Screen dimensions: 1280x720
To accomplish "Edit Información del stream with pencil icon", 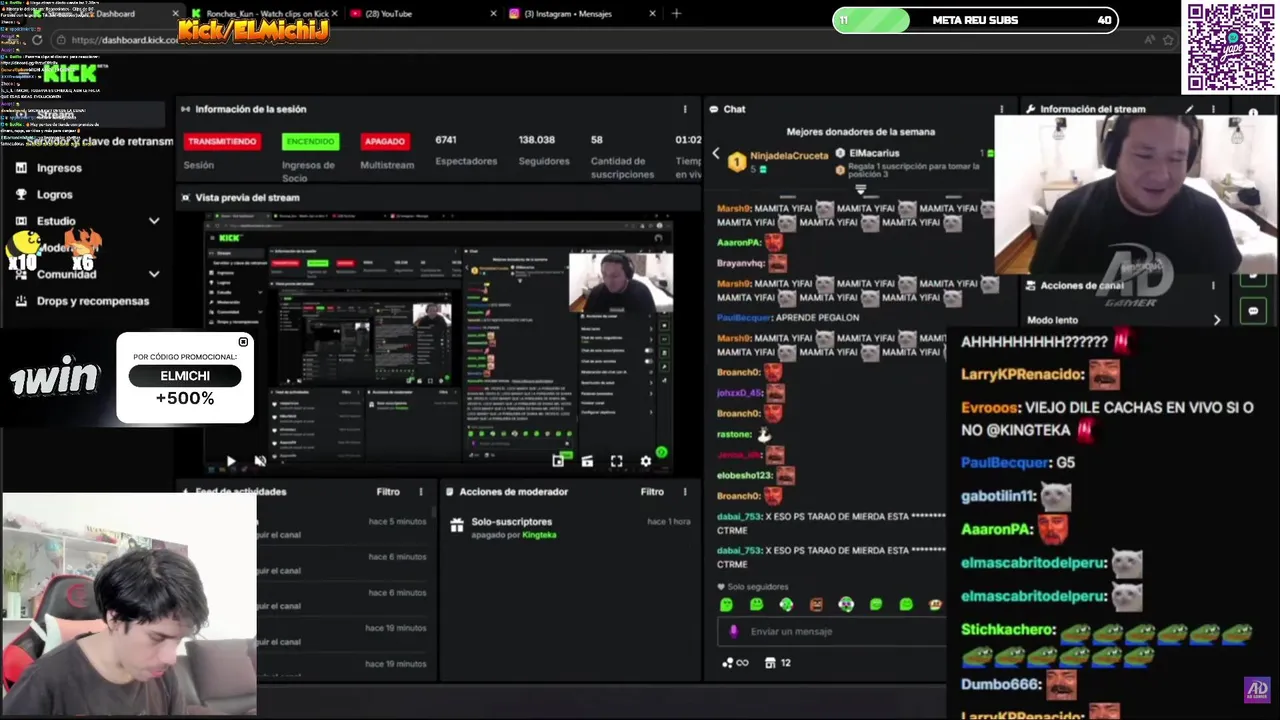I will tap(1189, 109).
